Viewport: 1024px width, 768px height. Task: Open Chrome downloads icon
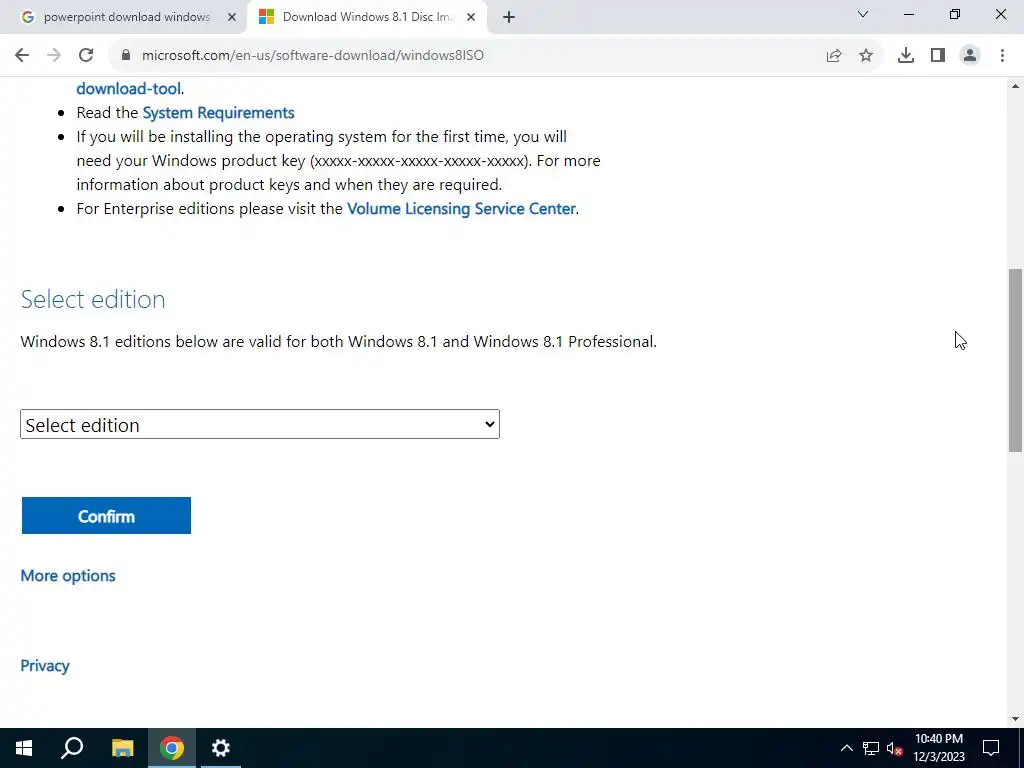click(x=906, y=56)
